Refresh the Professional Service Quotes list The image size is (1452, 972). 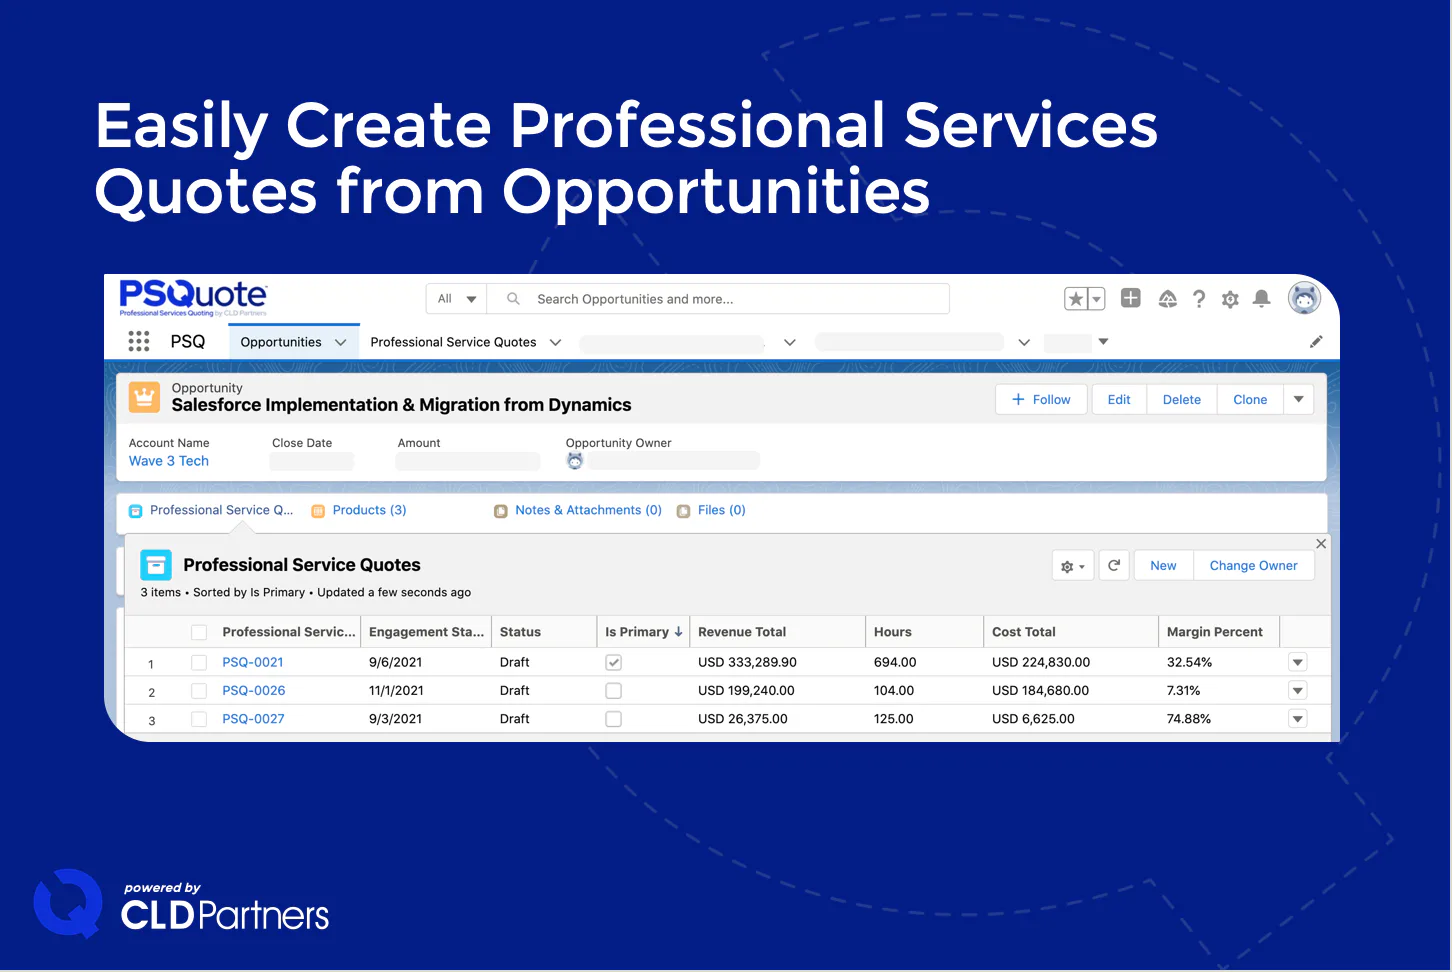pos(1114,565)
